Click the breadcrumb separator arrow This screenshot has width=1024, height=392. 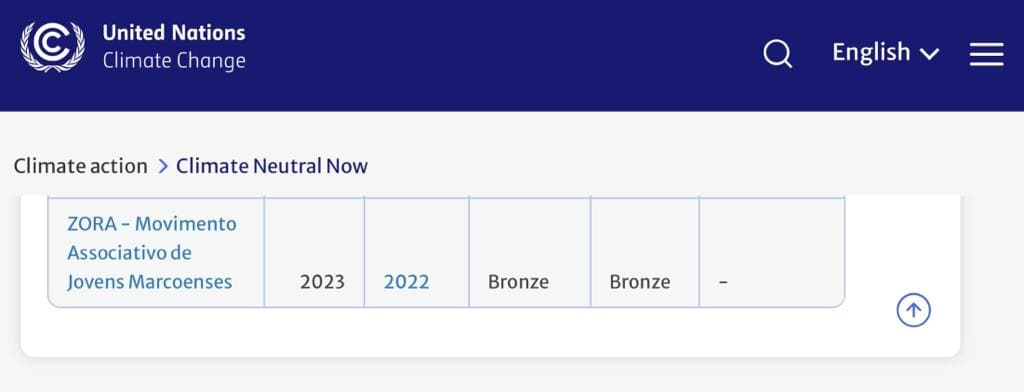[163, 167]
